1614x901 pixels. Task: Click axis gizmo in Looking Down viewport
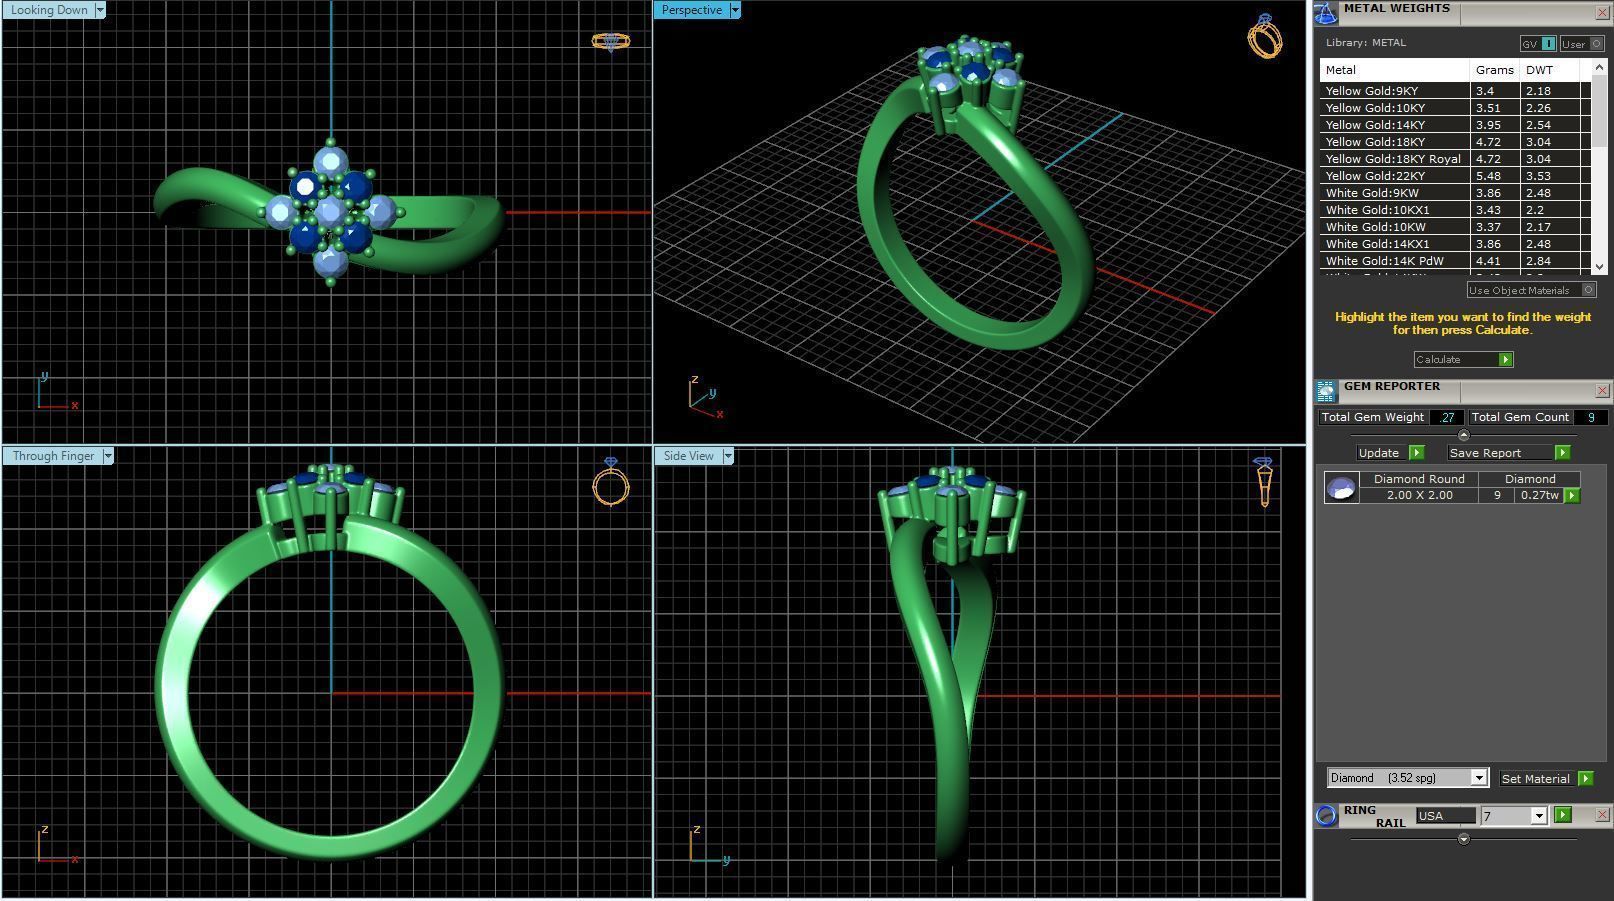point(57,392)
